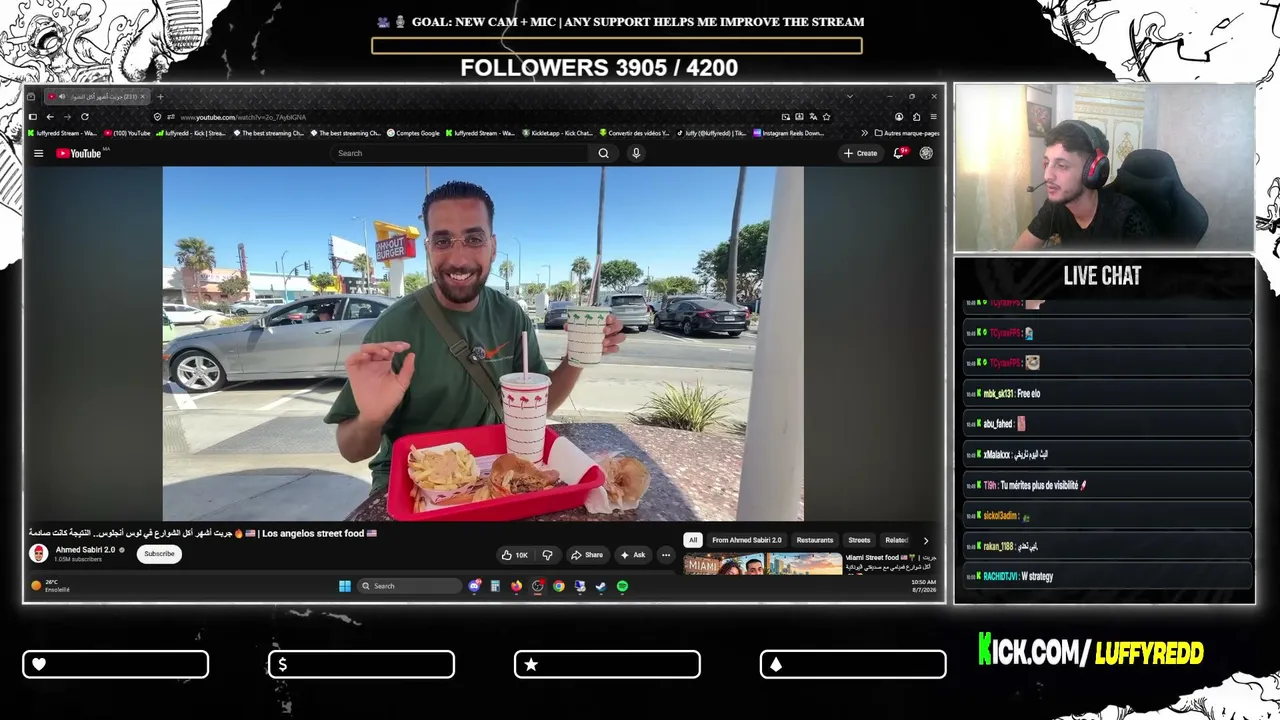Screen dimensions: 1280x720
Task: Open the Windows Start menu
Action: [345, 586]
